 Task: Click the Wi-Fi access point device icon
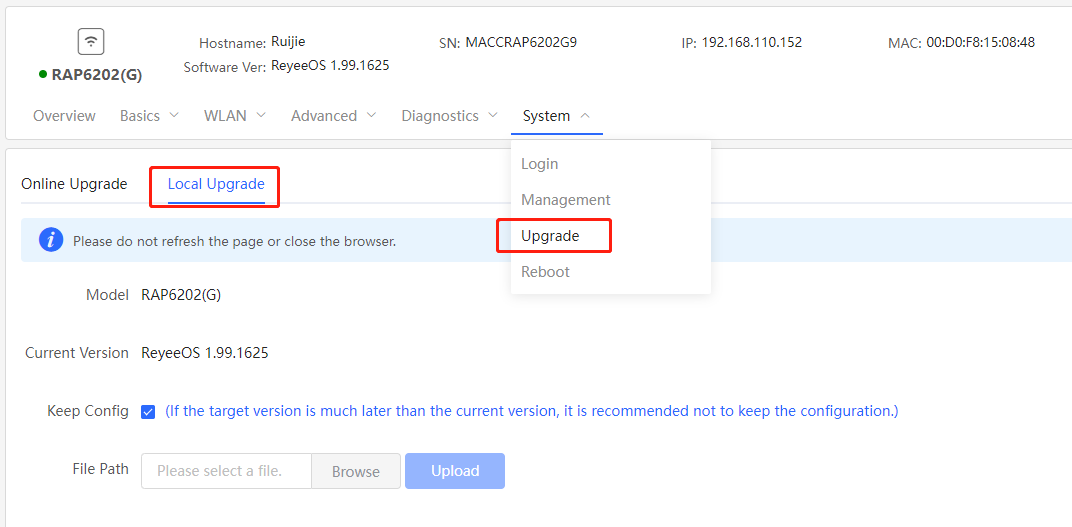(91, 42)
